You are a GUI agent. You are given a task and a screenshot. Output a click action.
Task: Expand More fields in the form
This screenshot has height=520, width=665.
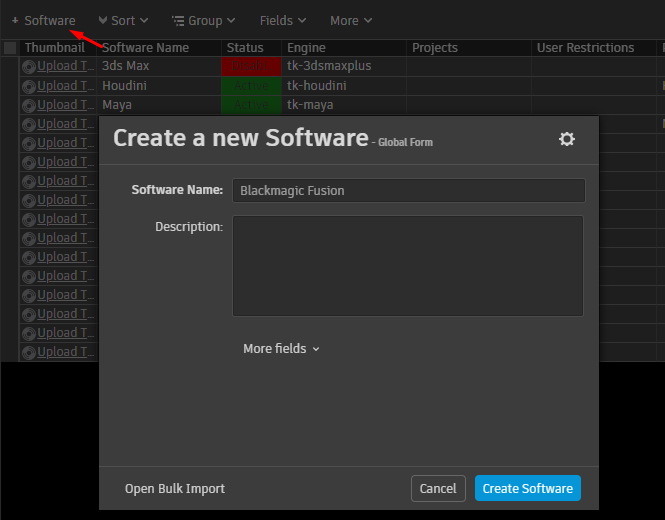pos(281,349)
